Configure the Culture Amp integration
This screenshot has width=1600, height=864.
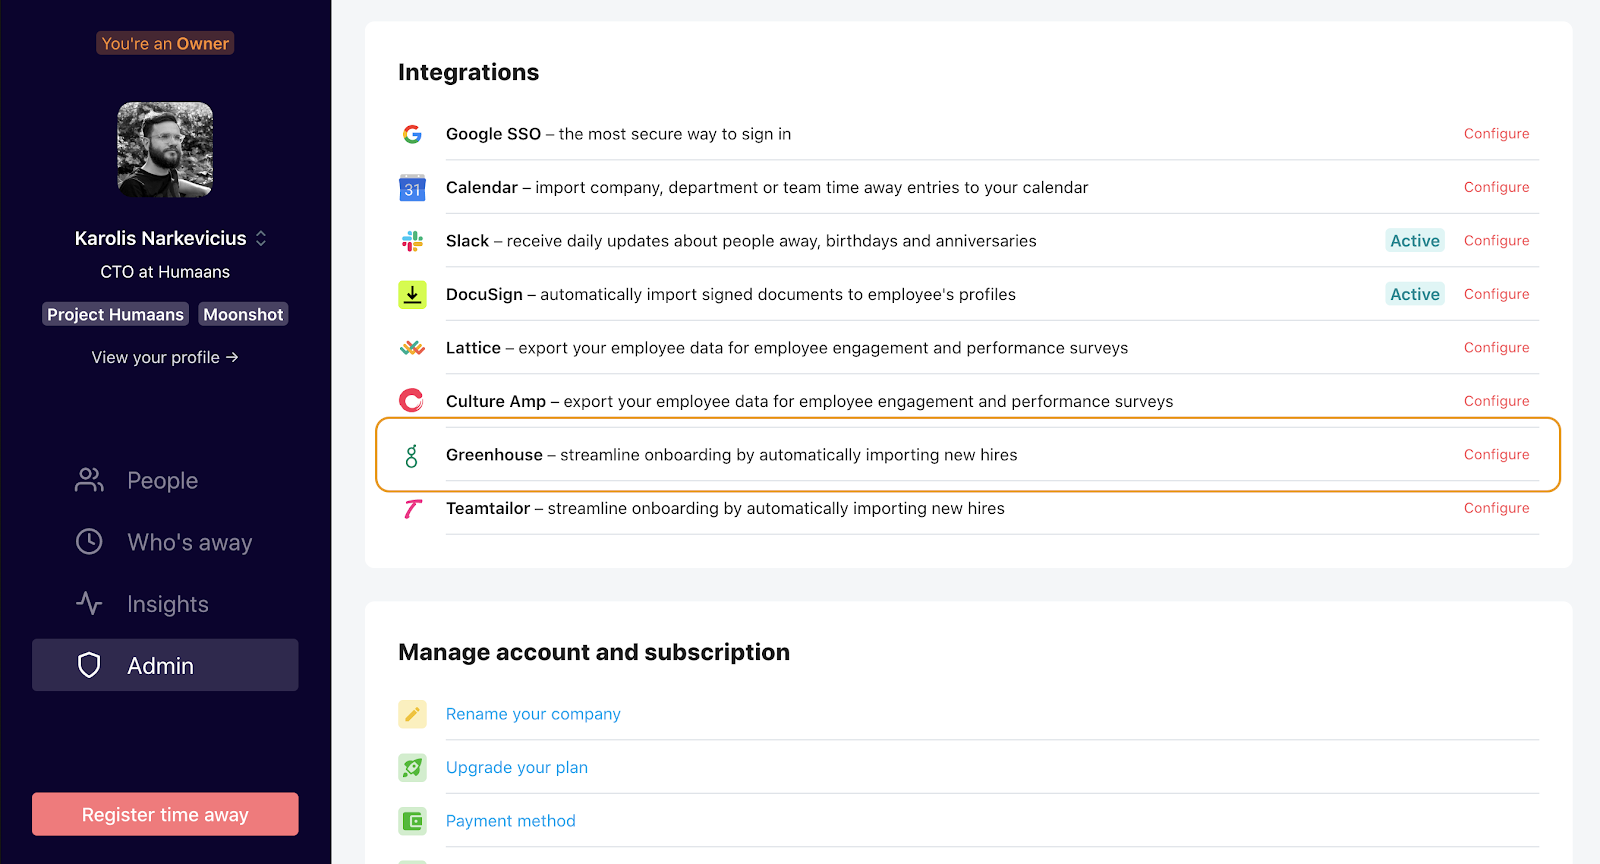click(x=1496, y=401)
